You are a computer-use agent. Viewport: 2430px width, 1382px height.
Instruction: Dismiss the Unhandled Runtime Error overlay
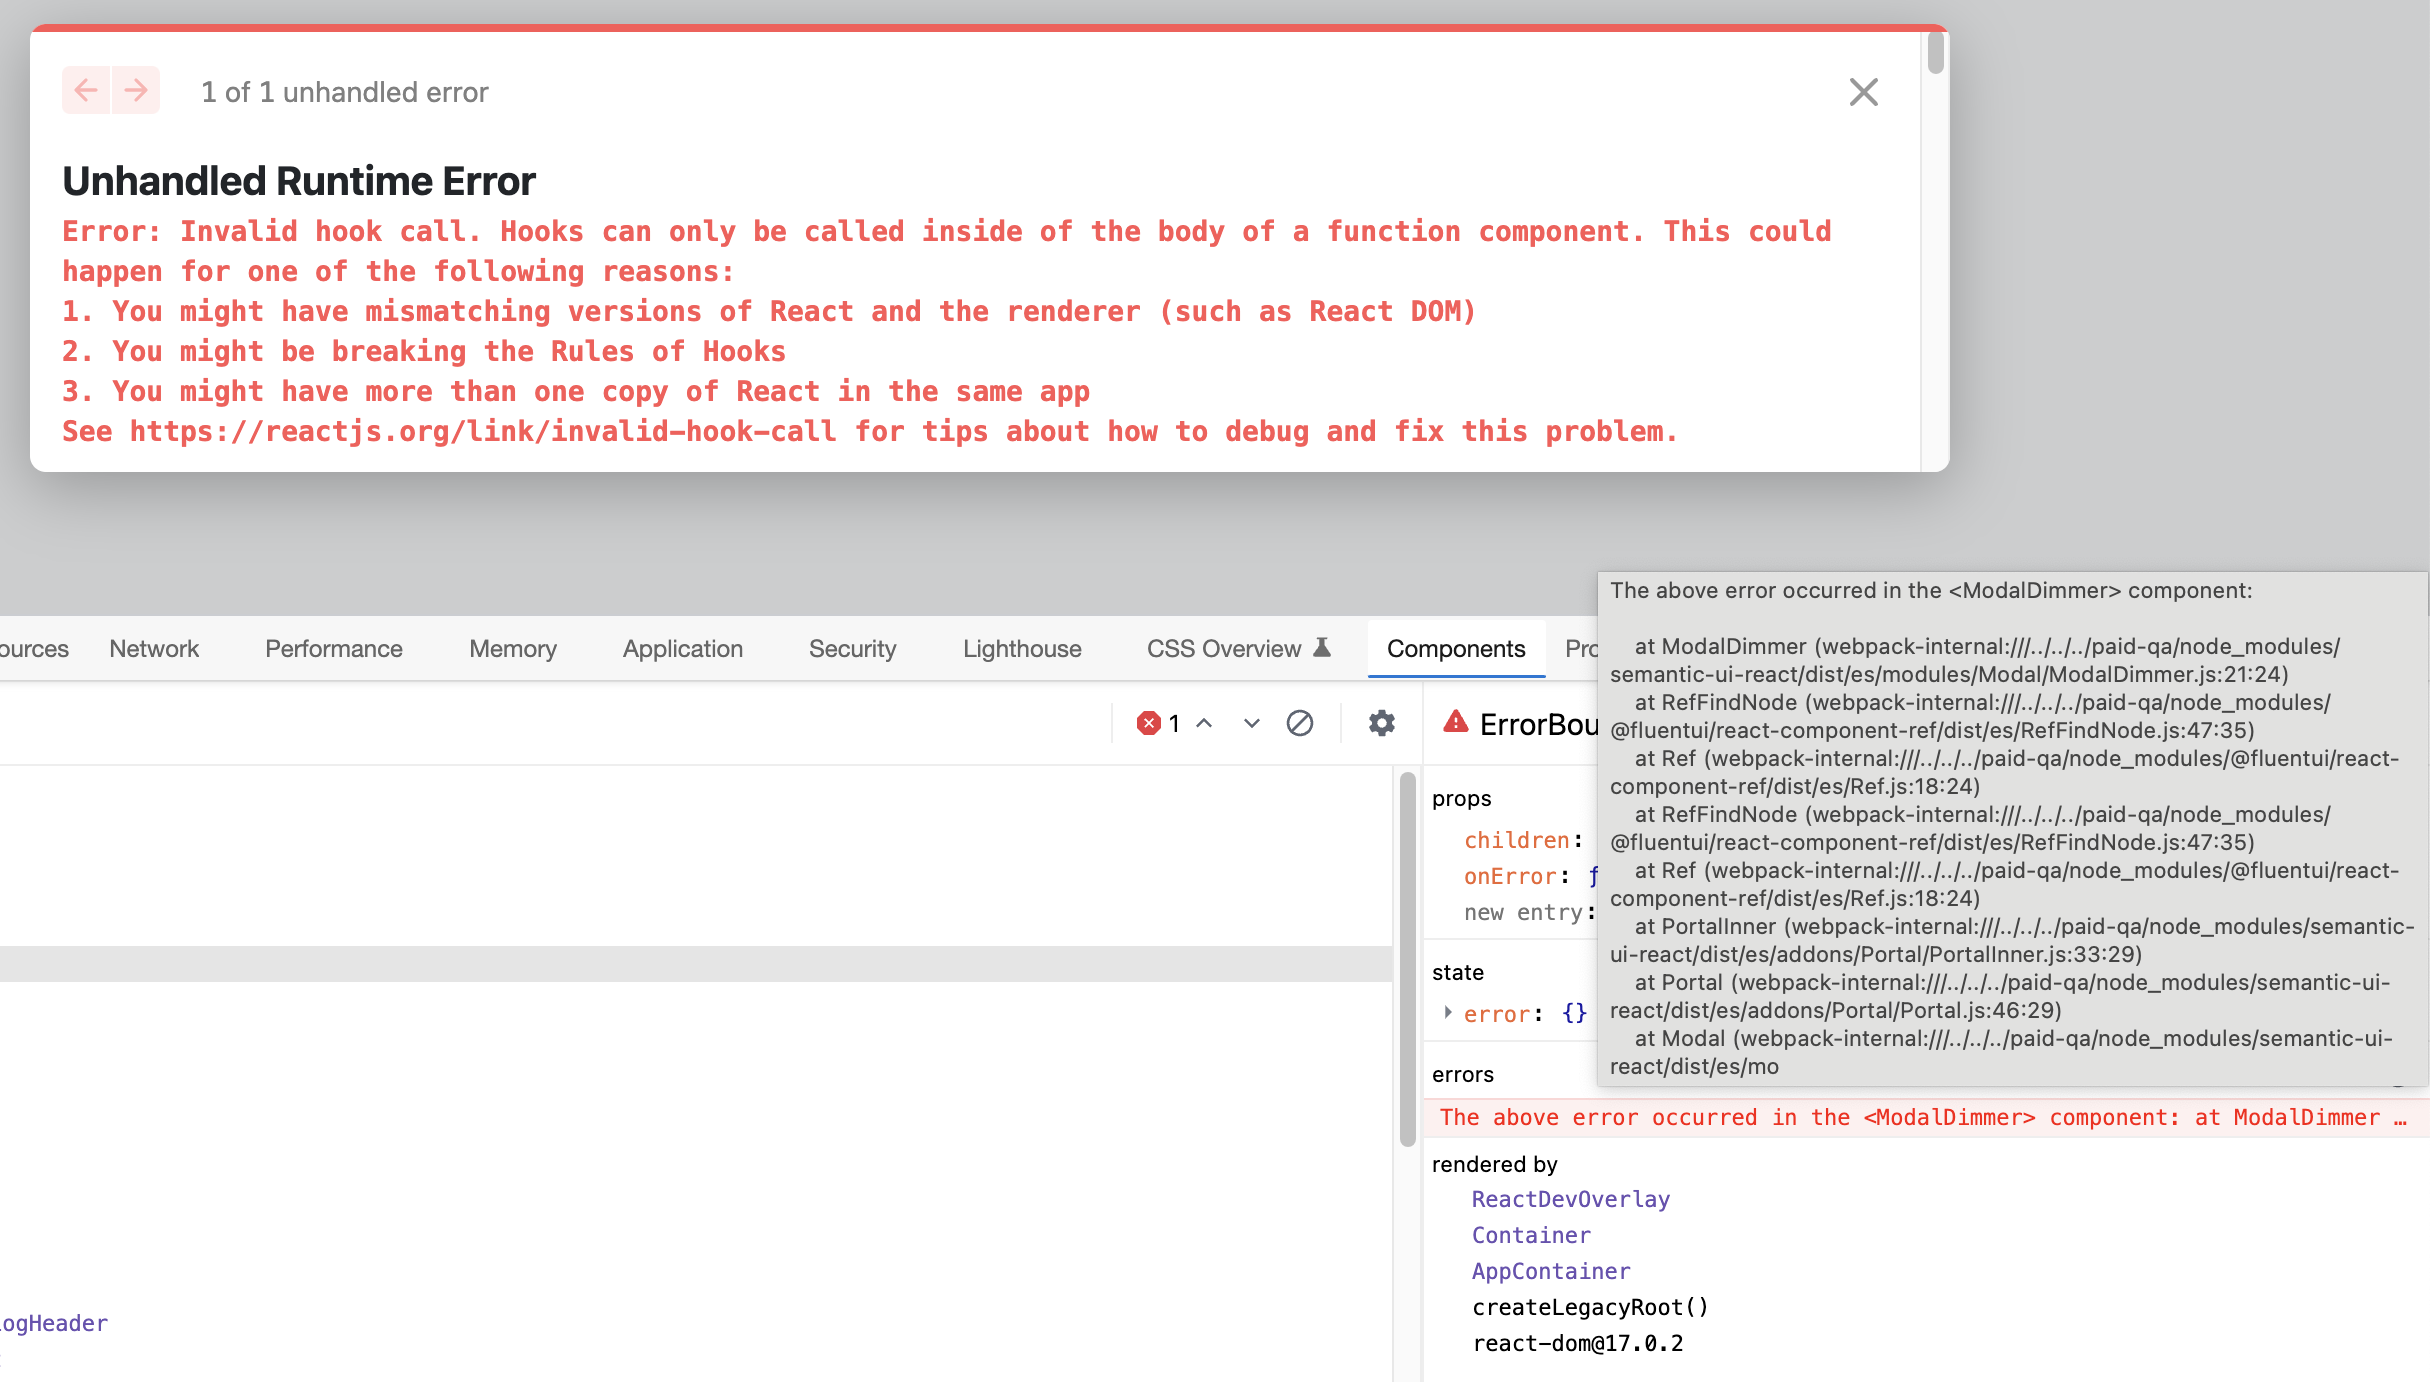coord(1864,92)
